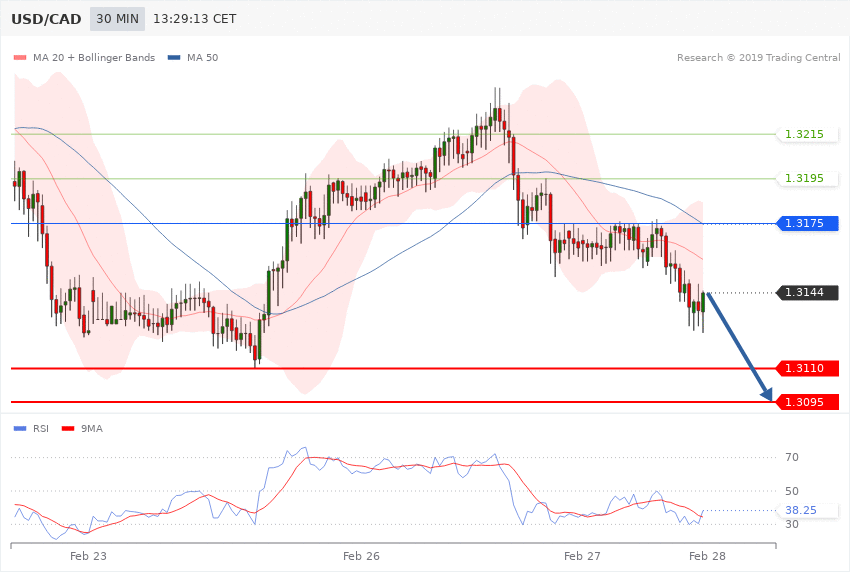Click the RSI 30 axis label
Image resolution: width=850 pixels, height=576 pixels.
(792, 524)
